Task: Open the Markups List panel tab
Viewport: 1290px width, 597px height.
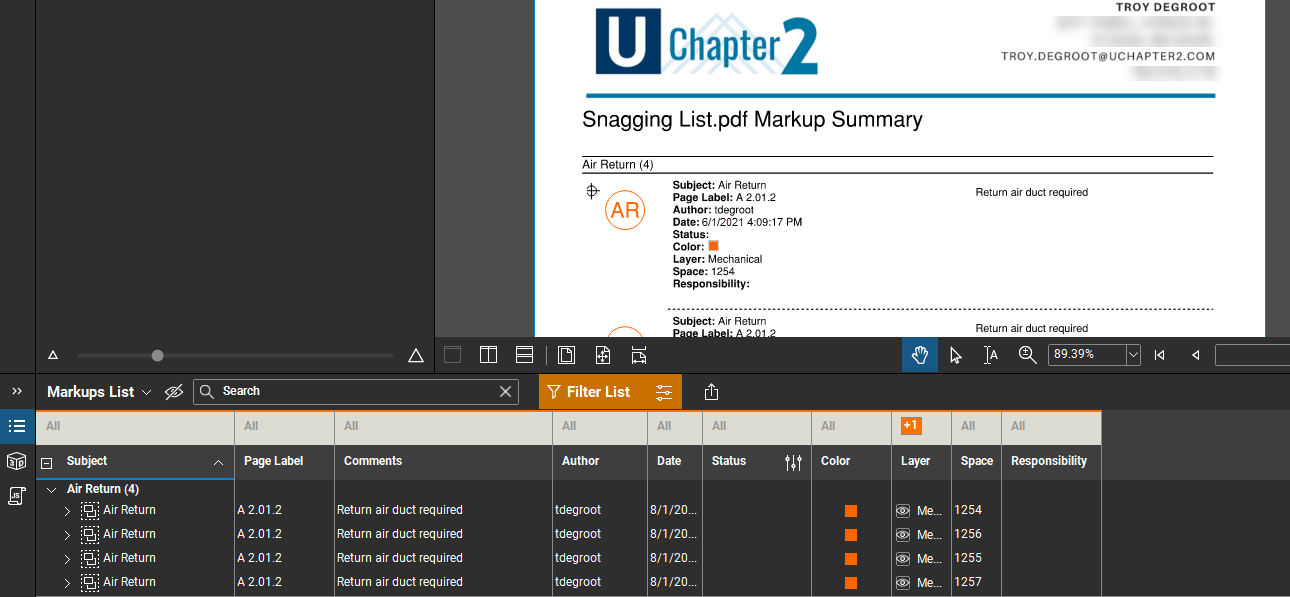Action: (16, 426)
